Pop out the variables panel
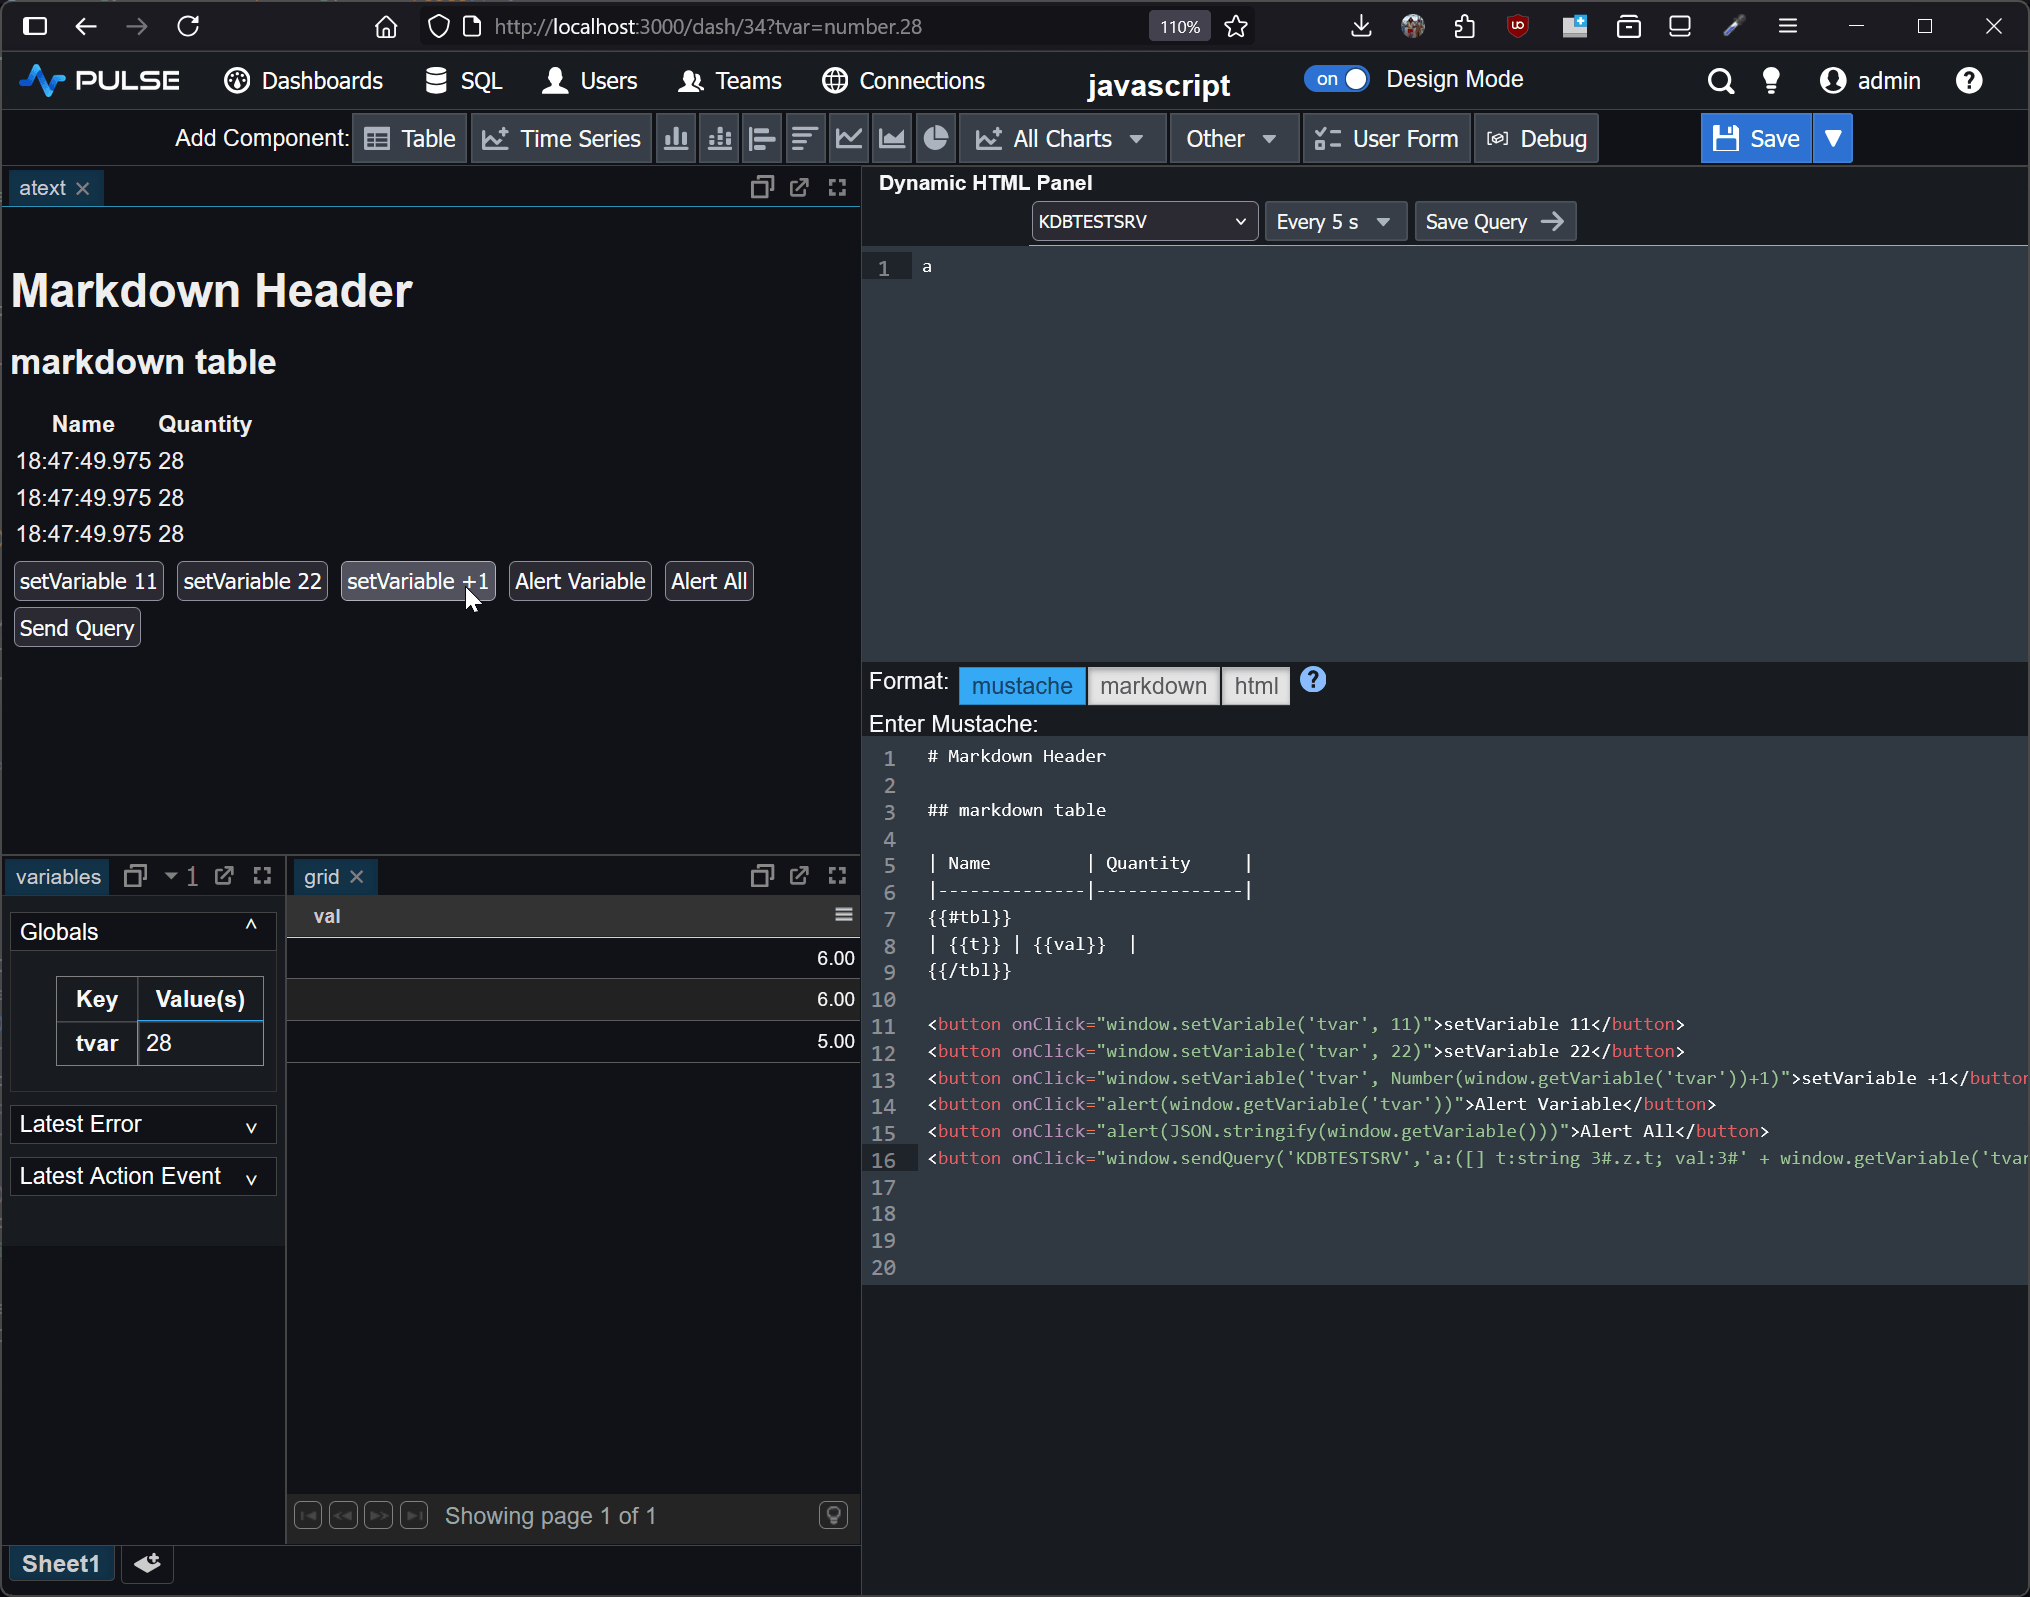This screenshot has height=1597, width=2030. pyautogui.click(x=224, y=876)
